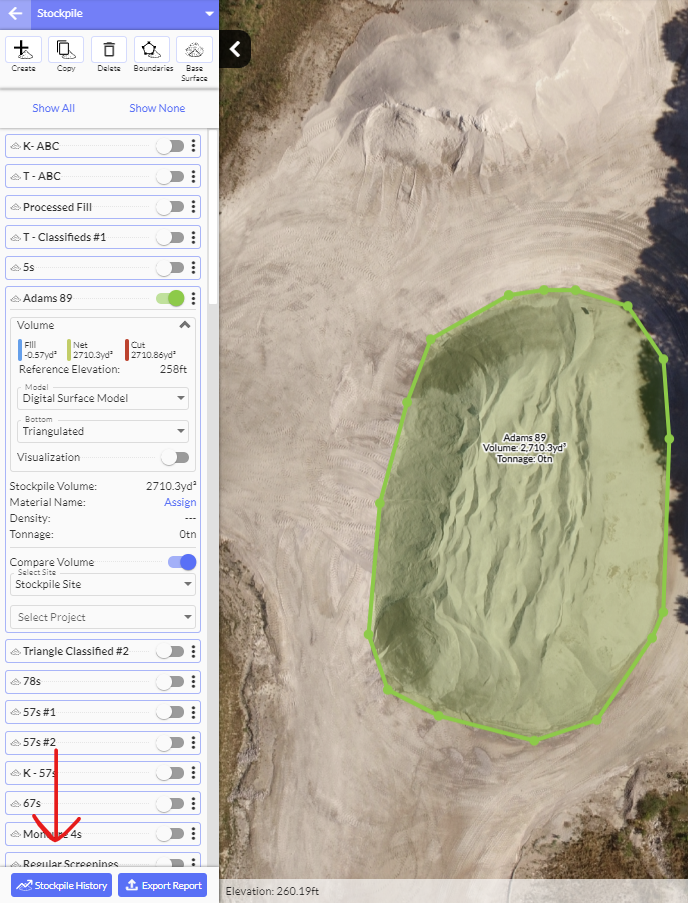
Task: Click the stockpile list scrollbar
Action: [212, 216]
